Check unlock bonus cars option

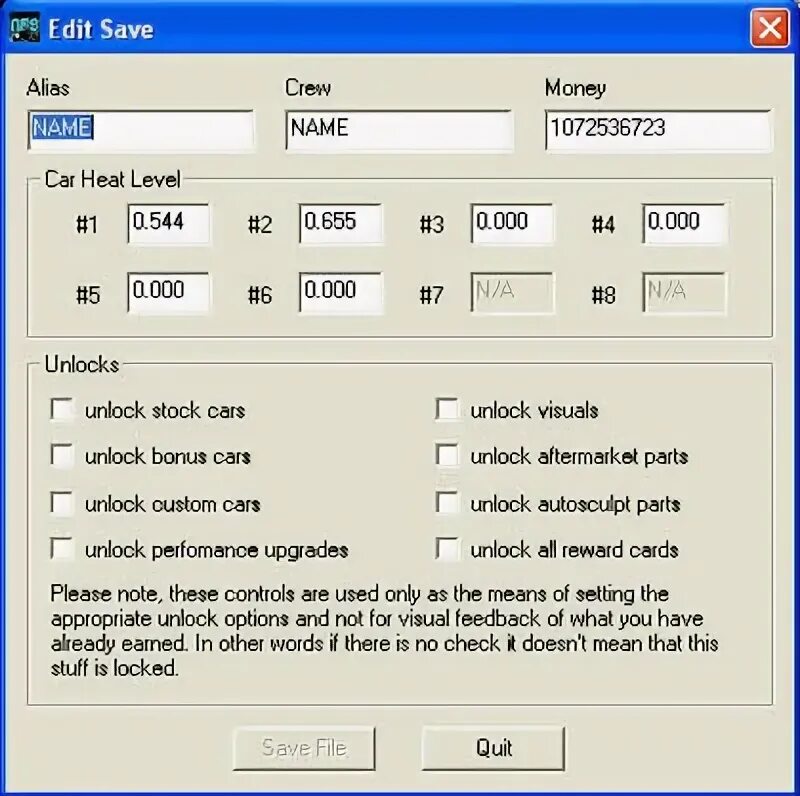coord(62,456)
